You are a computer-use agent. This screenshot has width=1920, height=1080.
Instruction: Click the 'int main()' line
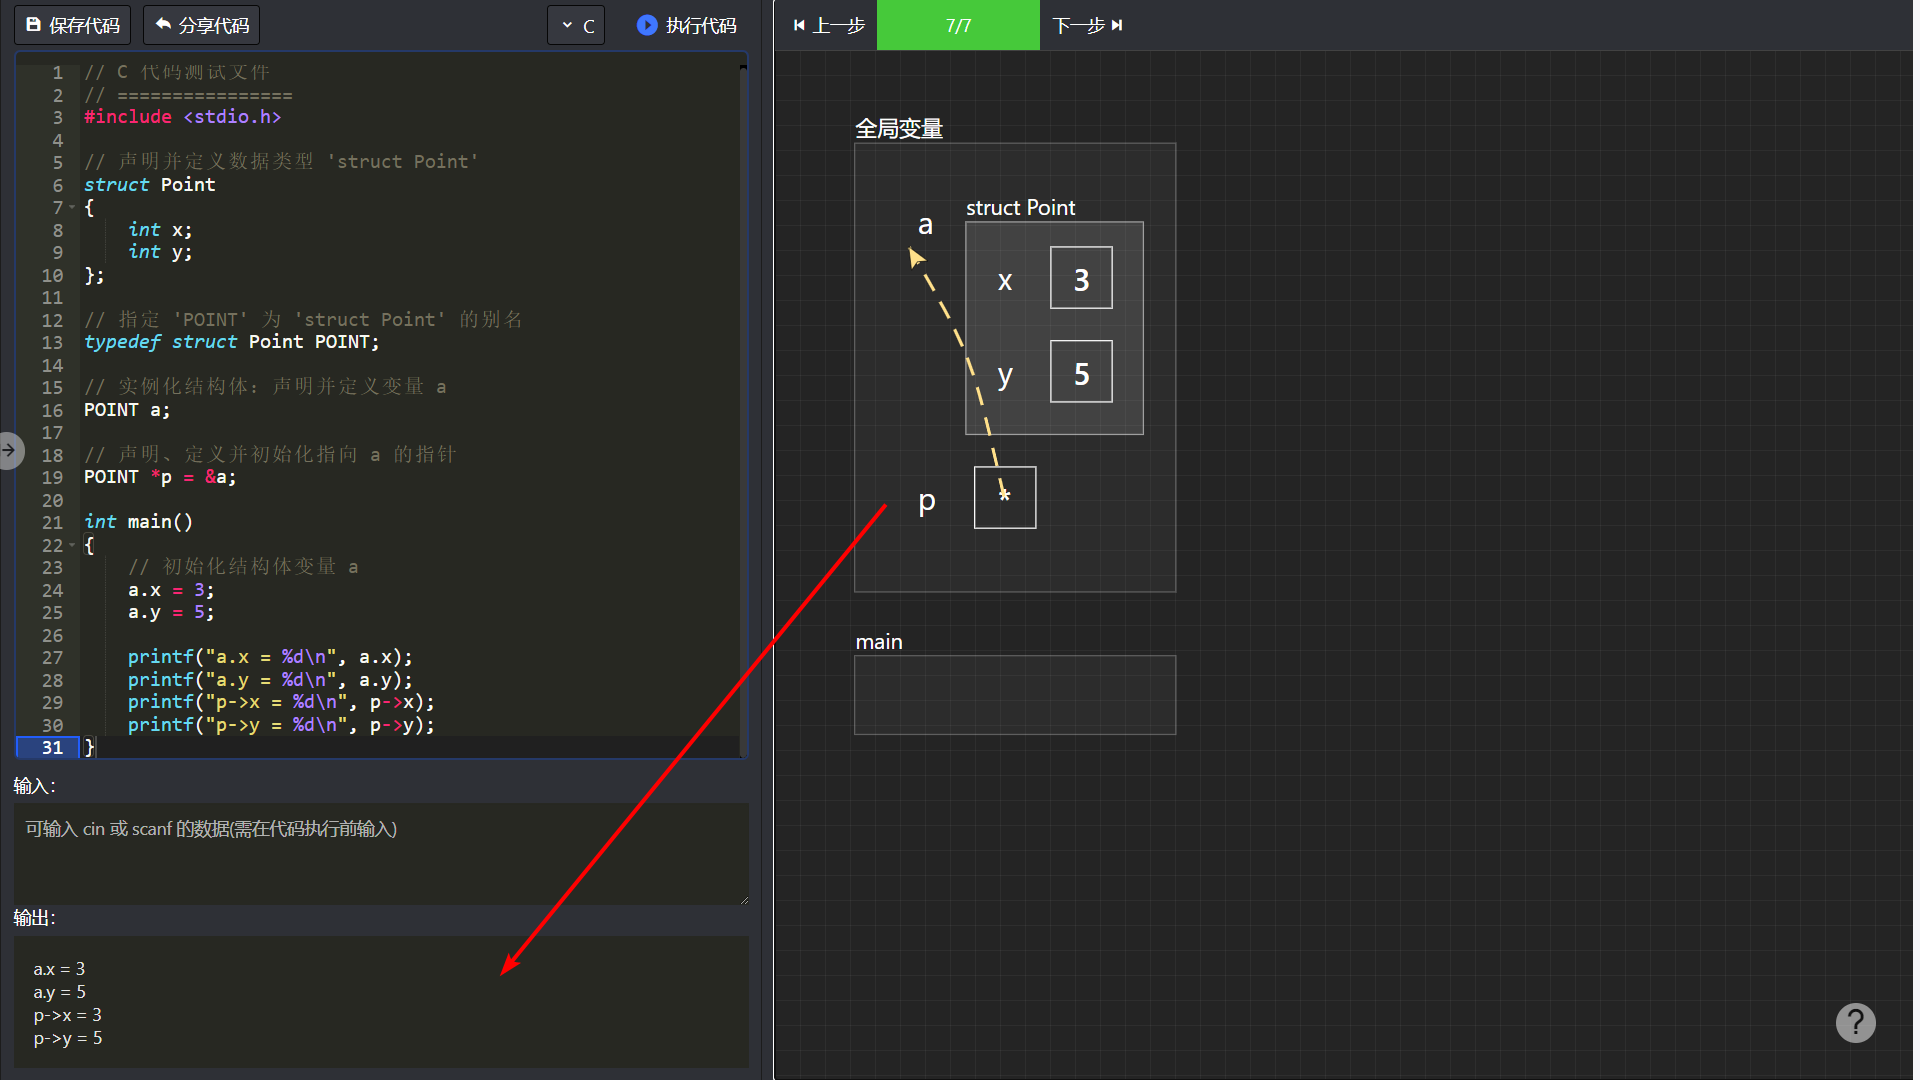pyautogui.click(x=139, y=522)
